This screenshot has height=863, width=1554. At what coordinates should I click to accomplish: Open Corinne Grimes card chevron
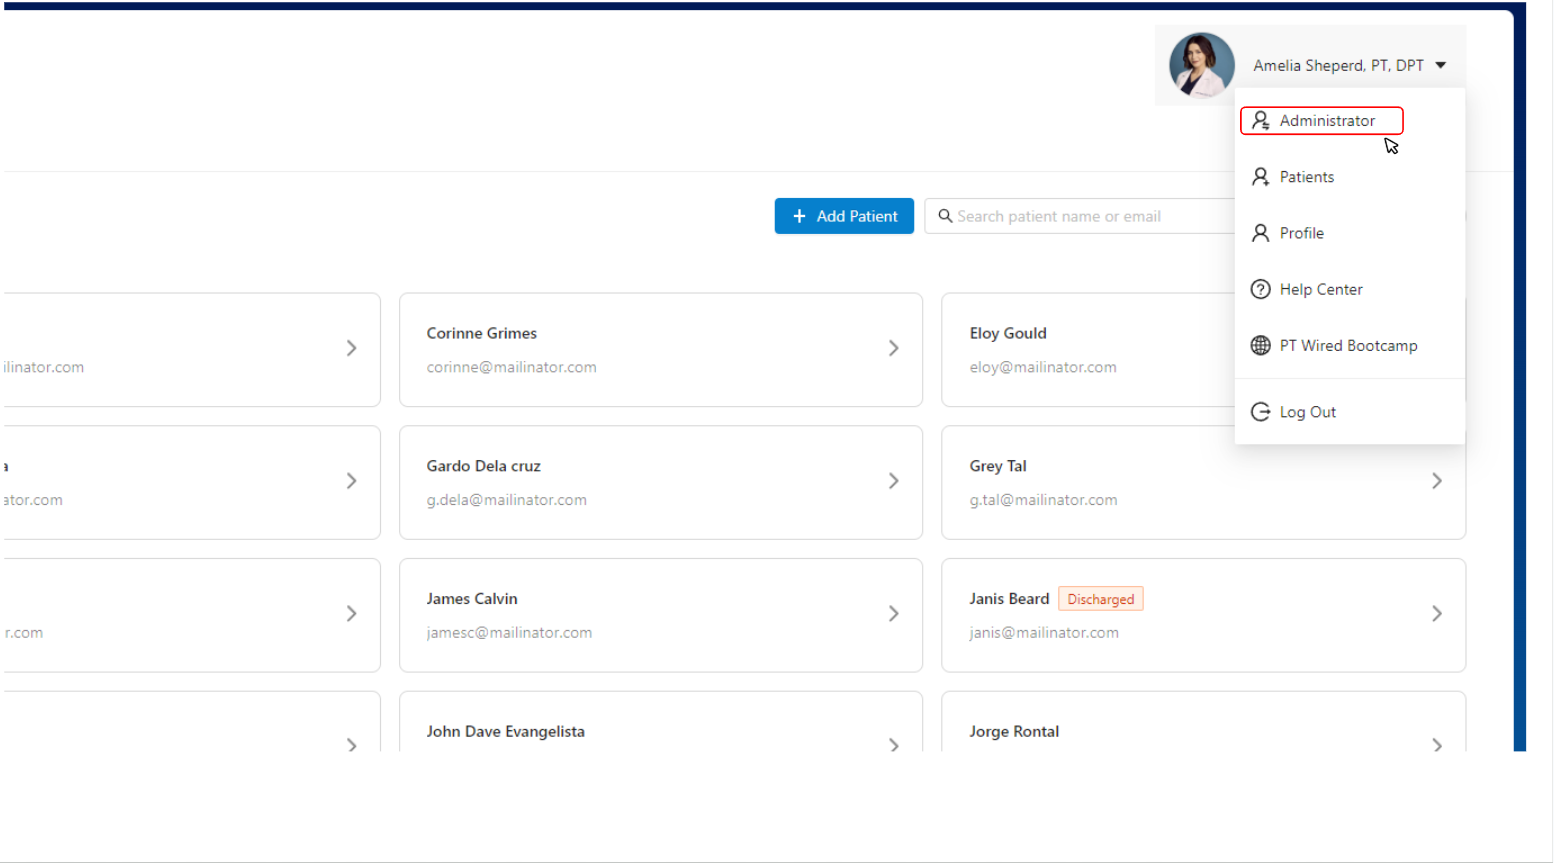click(x=893, y=348)
